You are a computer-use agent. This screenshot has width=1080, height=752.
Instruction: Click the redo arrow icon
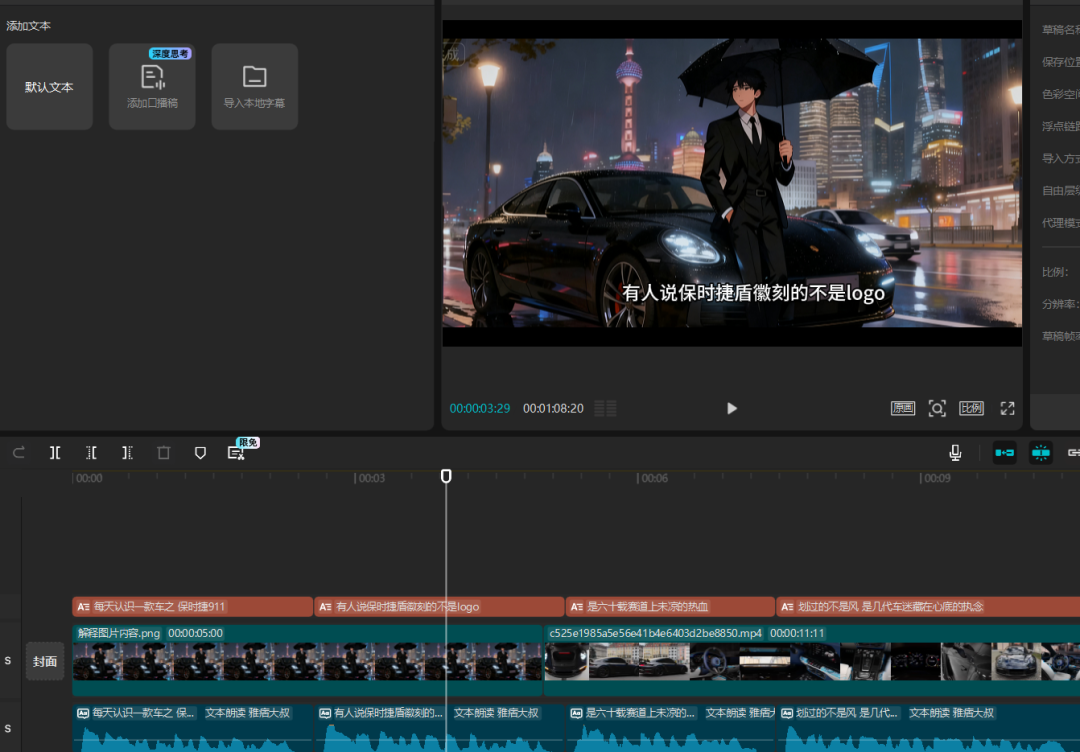19,453
